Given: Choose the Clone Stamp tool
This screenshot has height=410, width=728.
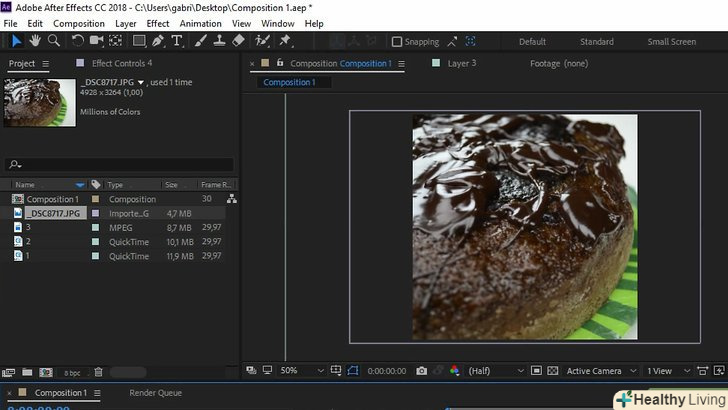Looking at the screenshot, I should tap(219, 41).
